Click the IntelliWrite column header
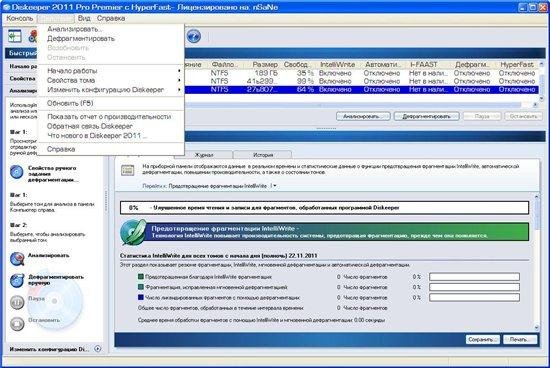550x368 pixels. 337,65
